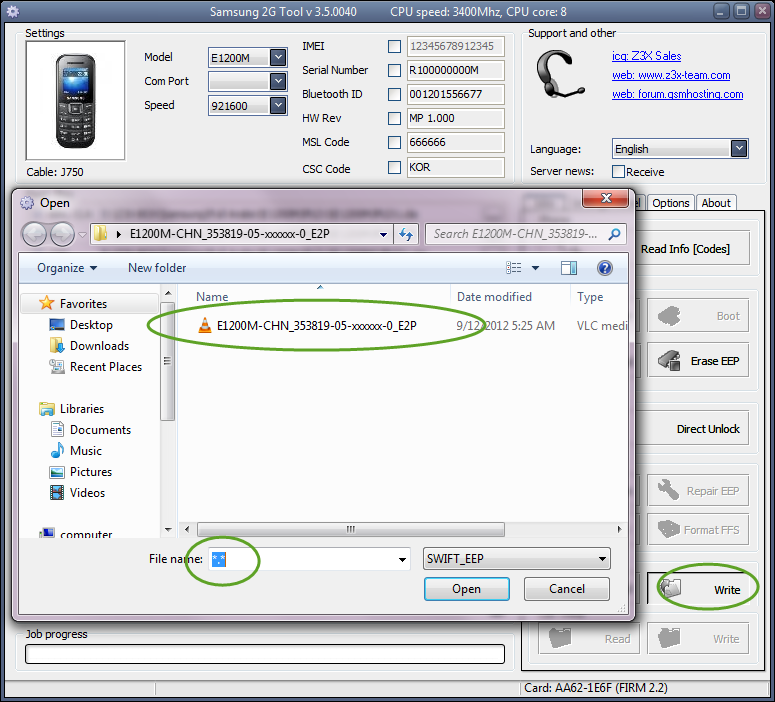Click the circled Write button
Screen dimensions: 775x702
tap(698, 589)
